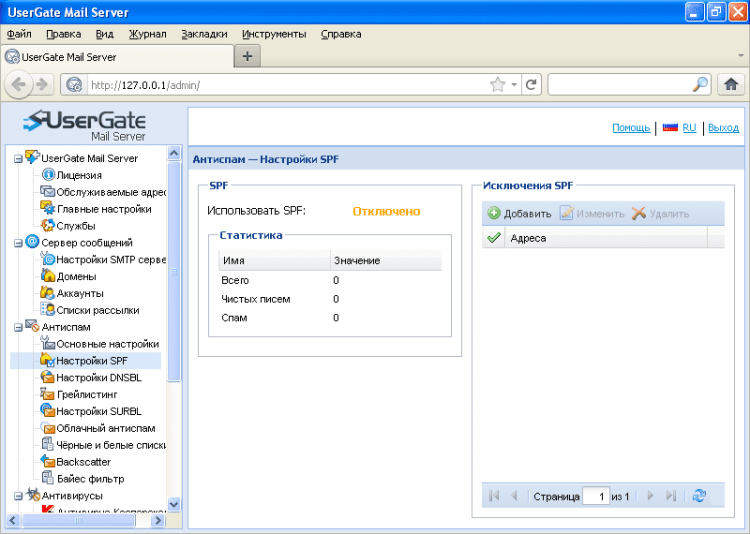
Task: Click the Грейлистинг icon
Action: pyautogui.click(x=47, y=394)
